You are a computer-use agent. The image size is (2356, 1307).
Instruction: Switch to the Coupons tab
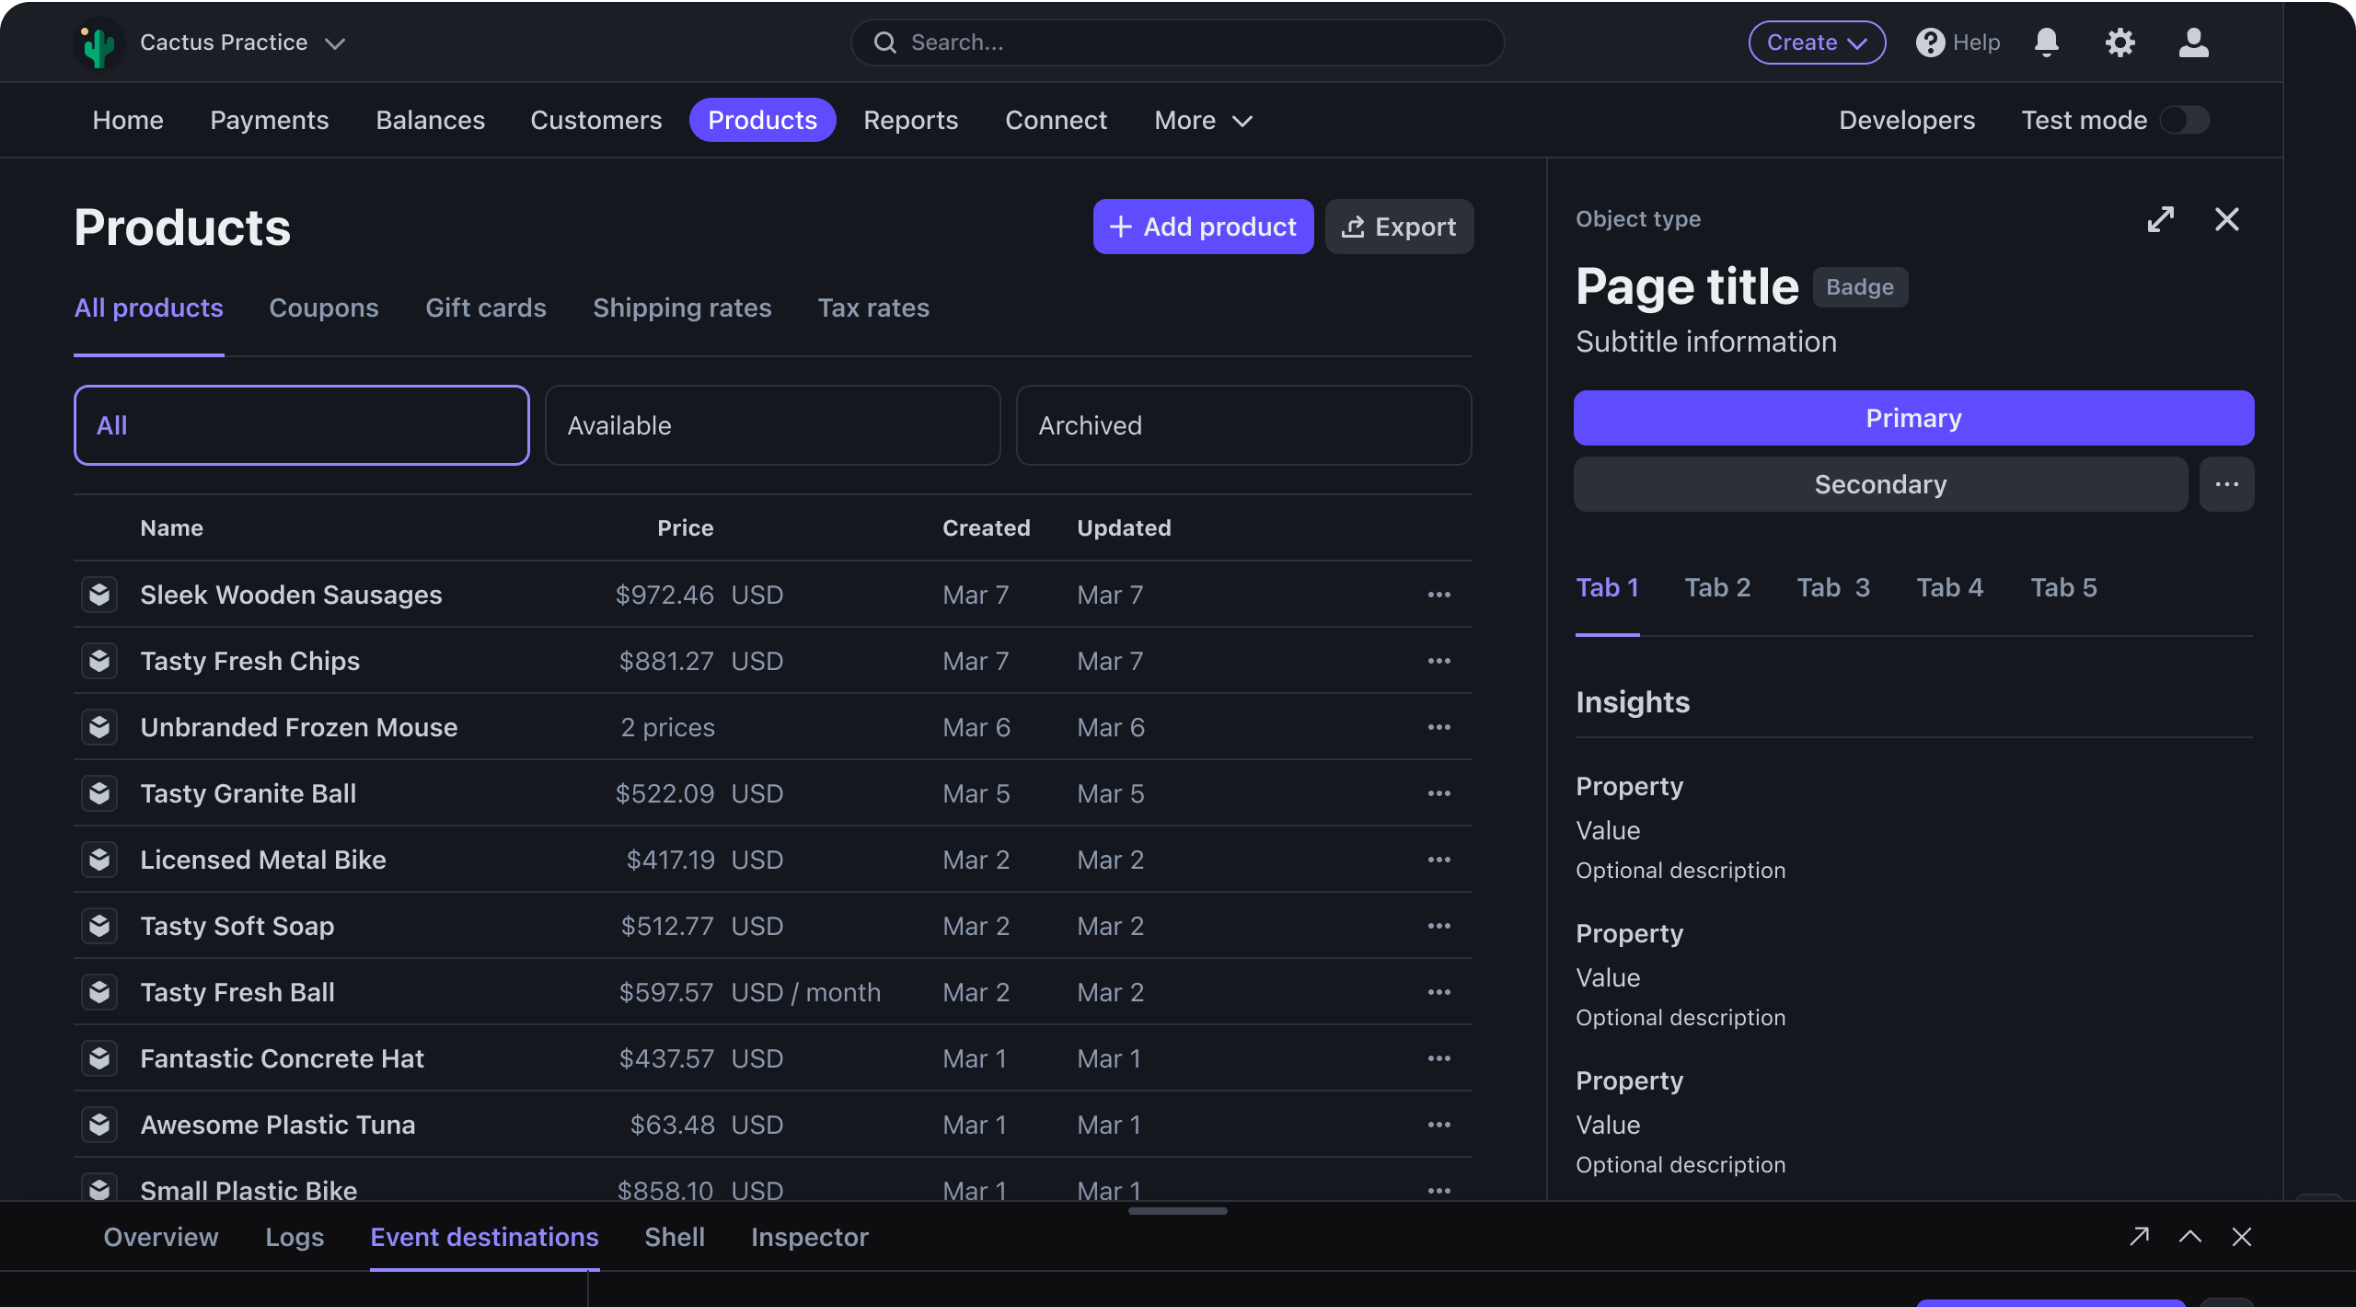pos(323,308)
